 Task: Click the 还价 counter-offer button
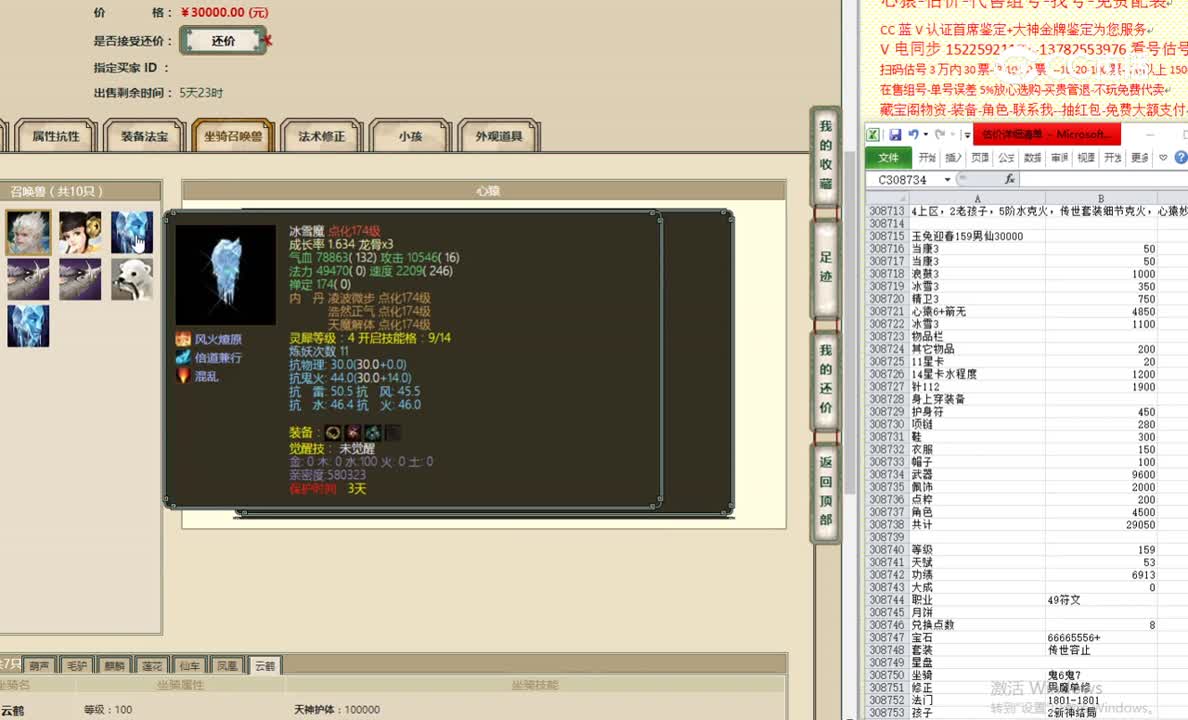coord(222,42)
